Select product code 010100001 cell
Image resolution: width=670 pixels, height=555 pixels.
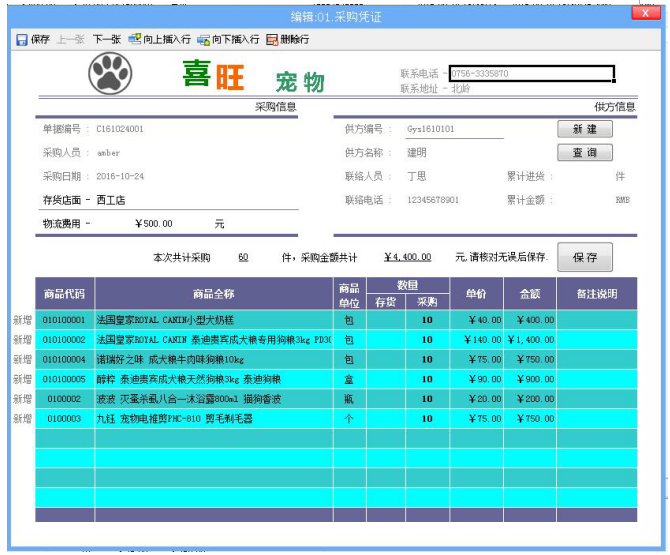65,320
